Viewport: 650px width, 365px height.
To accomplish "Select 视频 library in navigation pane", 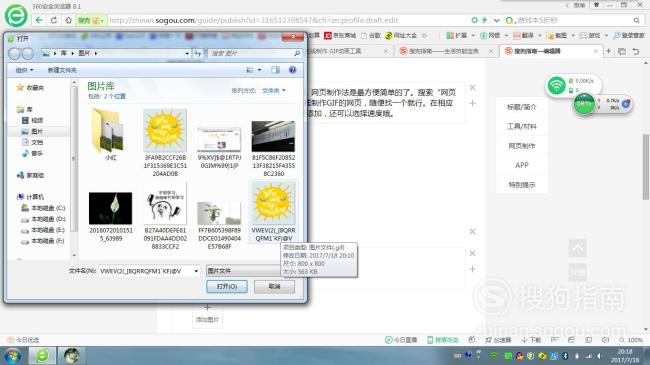I will [32, 120].
